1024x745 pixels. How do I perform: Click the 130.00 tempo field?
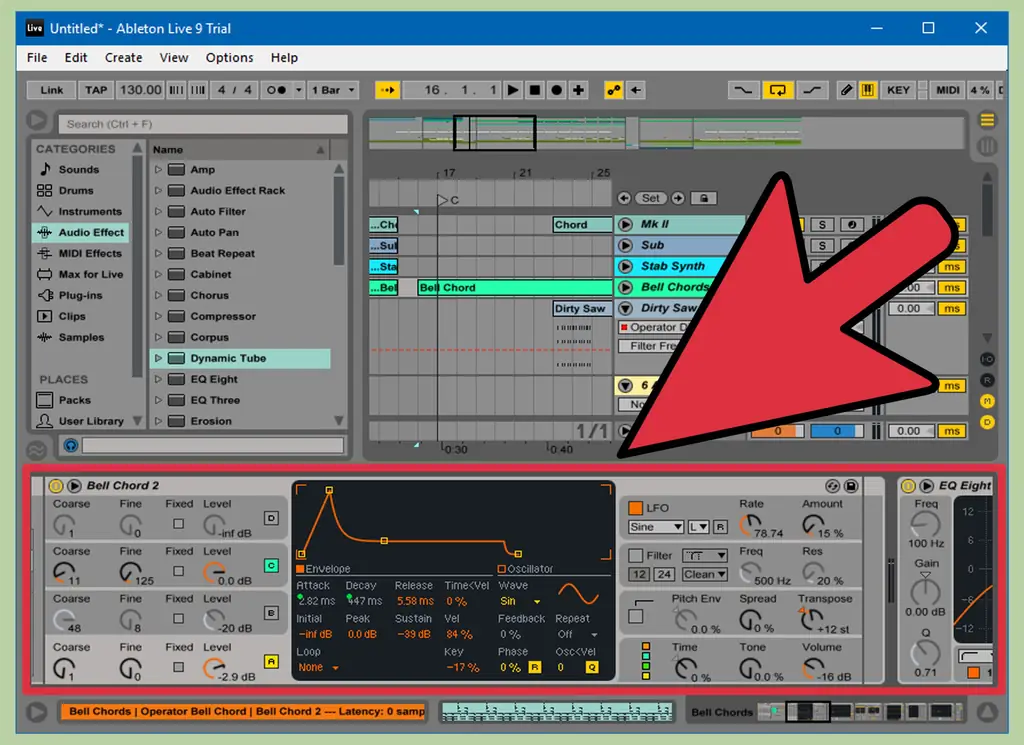[x=140, y=90]
